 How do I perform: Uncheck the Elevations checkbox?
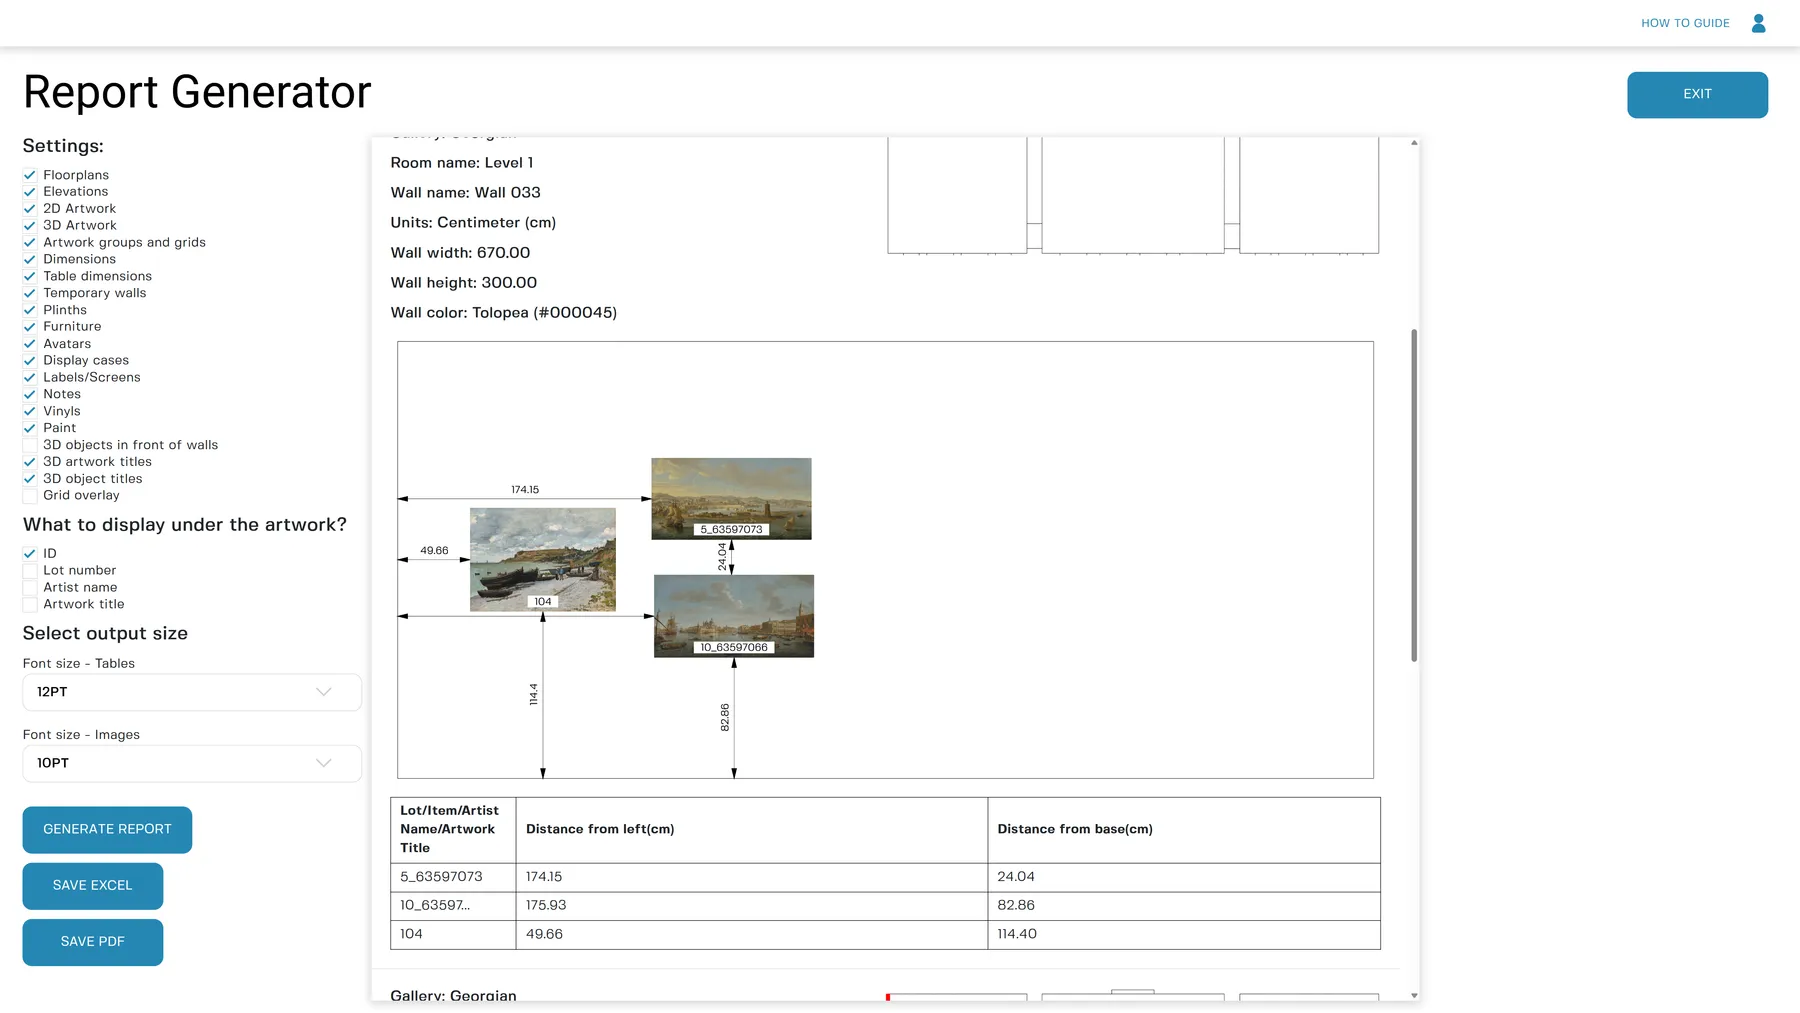pos(30,192)
